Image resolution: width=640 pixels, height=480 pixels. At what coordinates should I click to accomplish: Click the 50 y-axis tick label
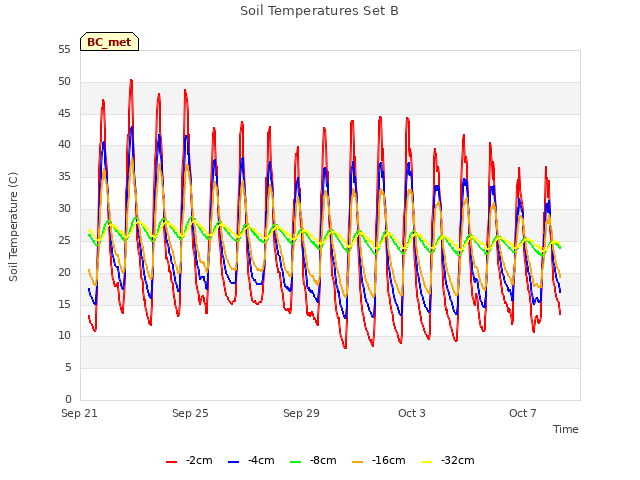64,82
